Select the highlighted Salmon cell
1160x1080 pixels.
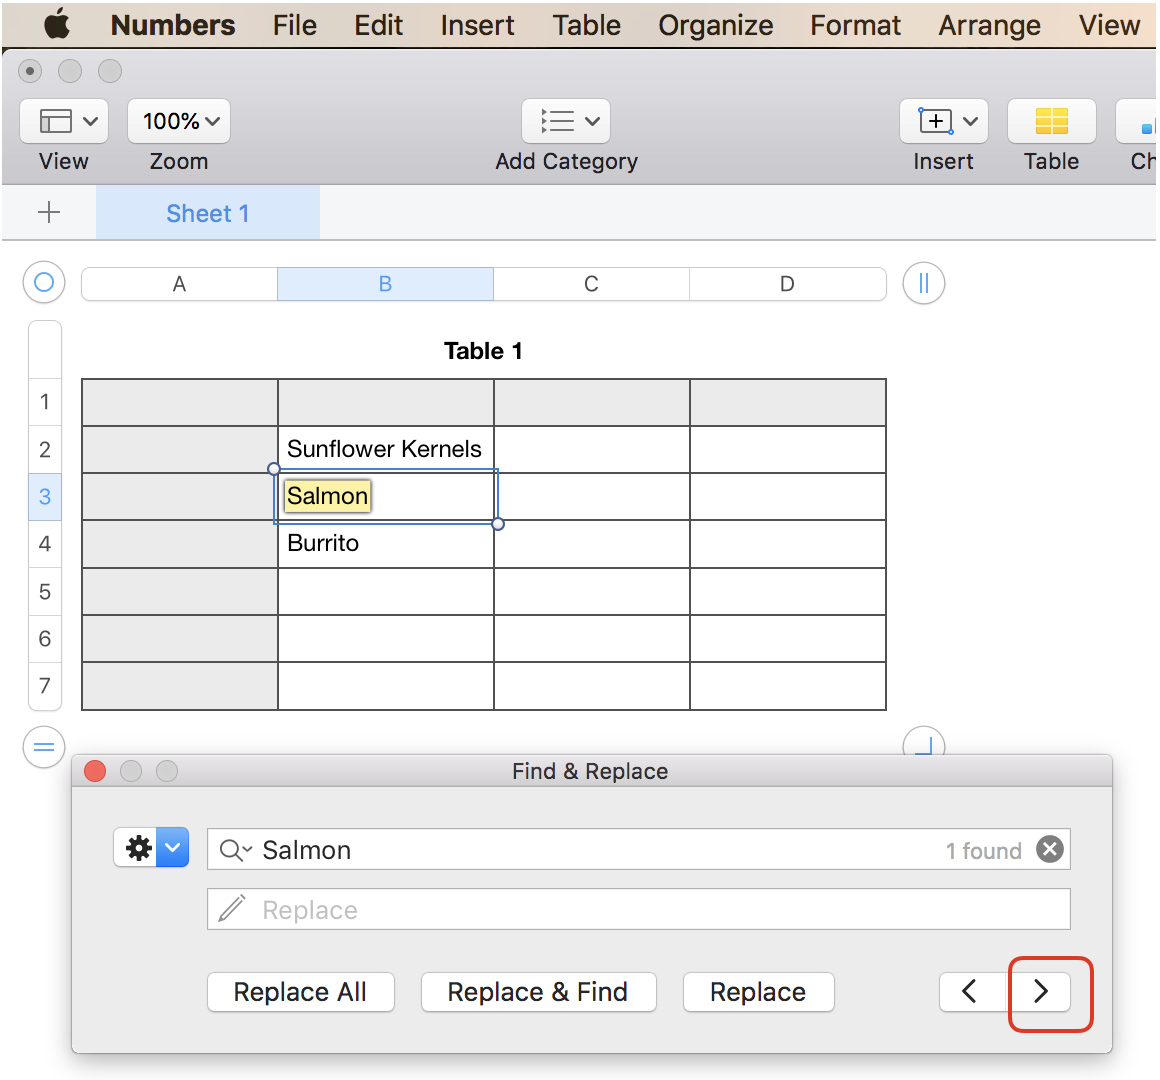click(x=385, y=496)
